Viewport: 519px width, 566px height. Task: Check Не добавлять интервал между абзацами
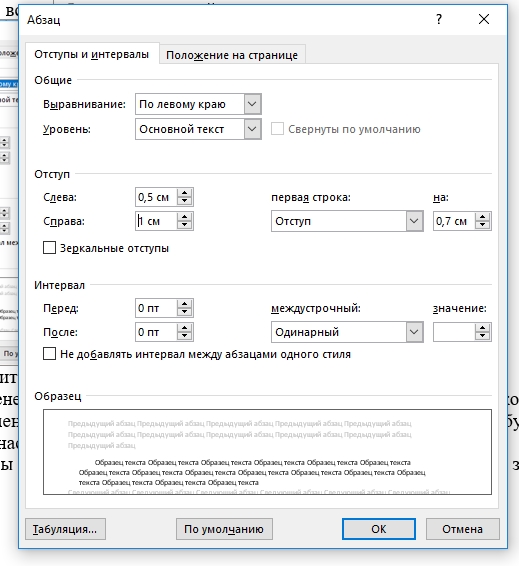pos(49,354)
